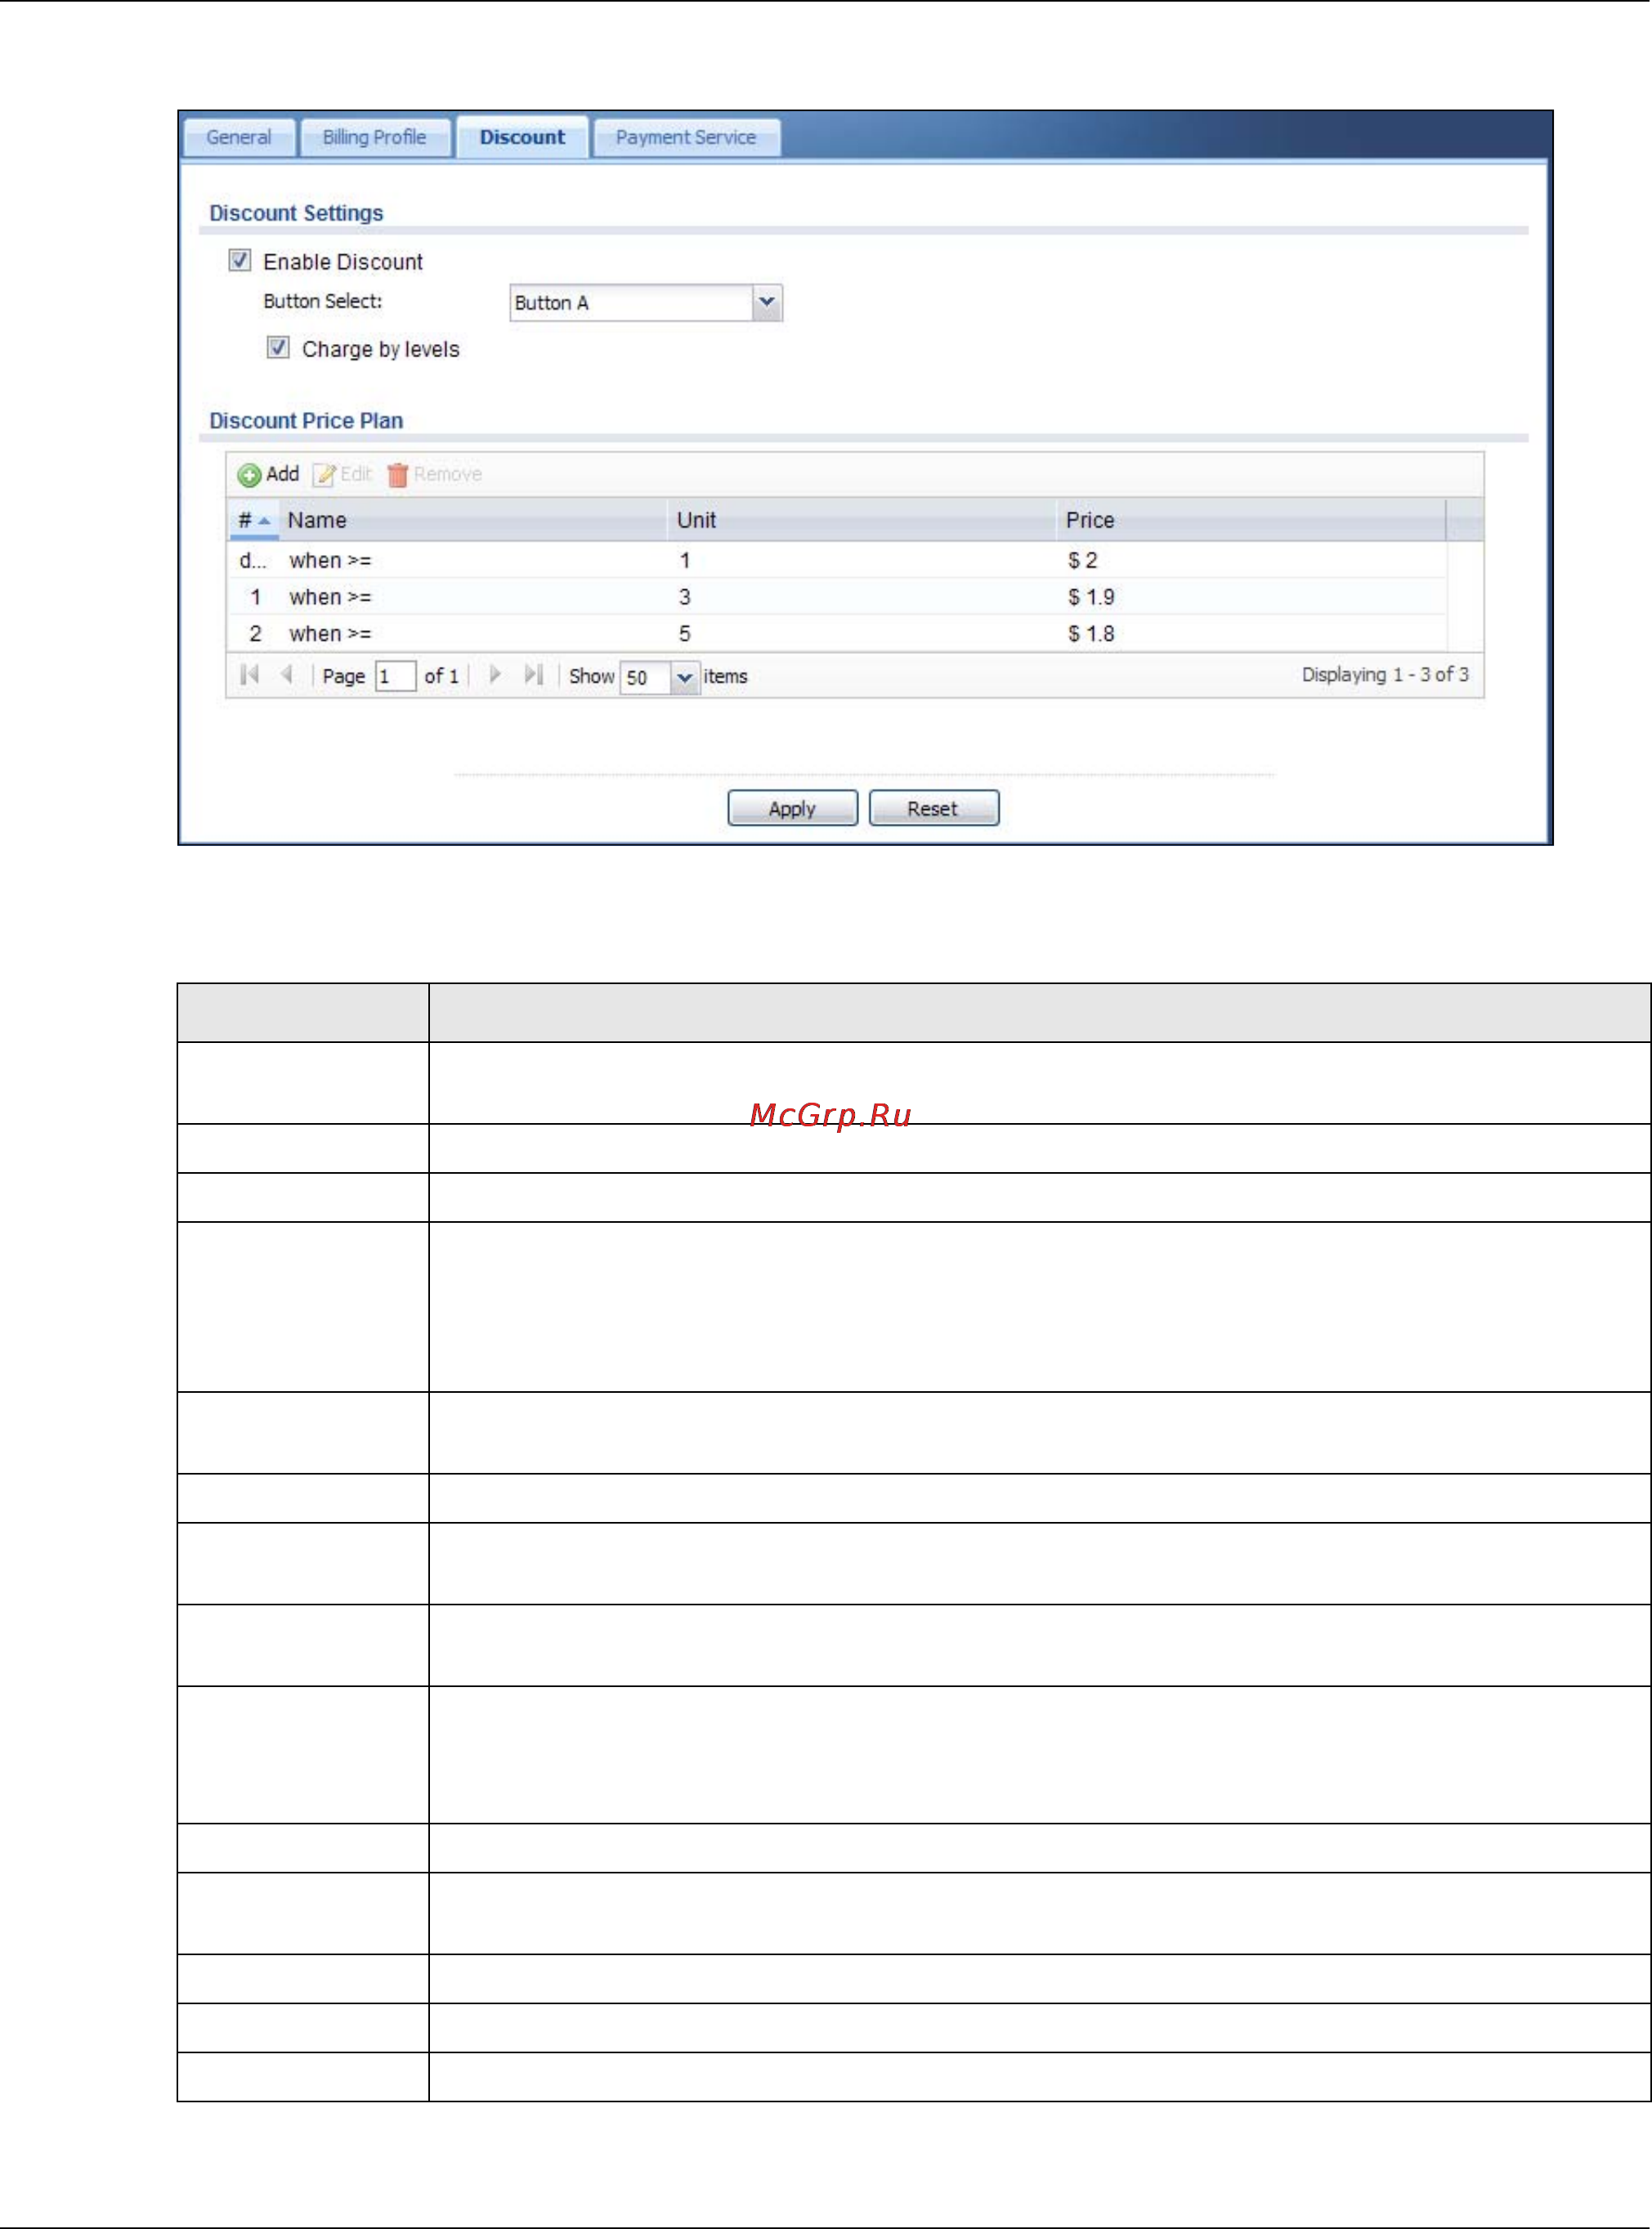Click the Displaying 1 - 3 of 3 text
The image size is (1652, 2229).
tap(1385, 675)
